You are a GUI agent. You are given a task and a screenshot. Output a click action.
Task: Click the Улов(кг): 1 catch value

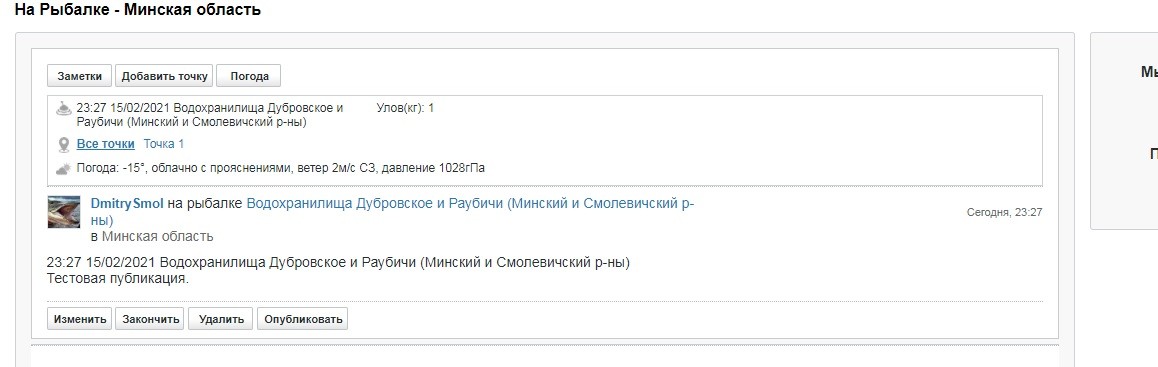pyautogui.click(x=405, y=108)
